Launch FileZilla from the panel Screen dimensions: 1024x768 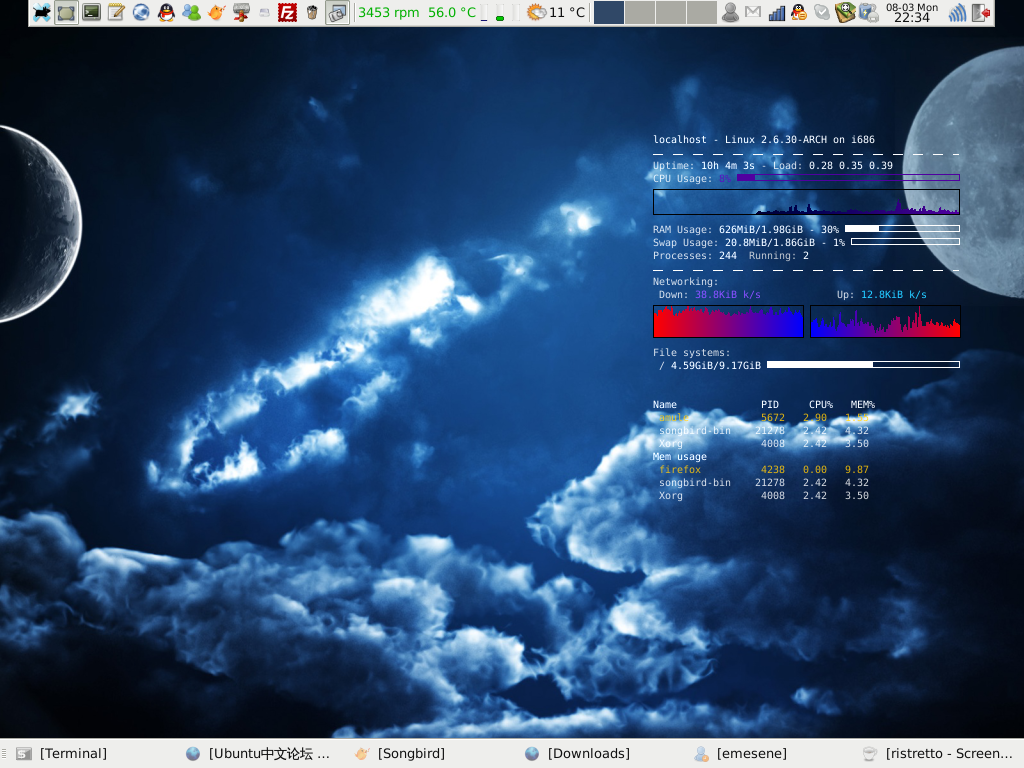click(x=287, y=12)
